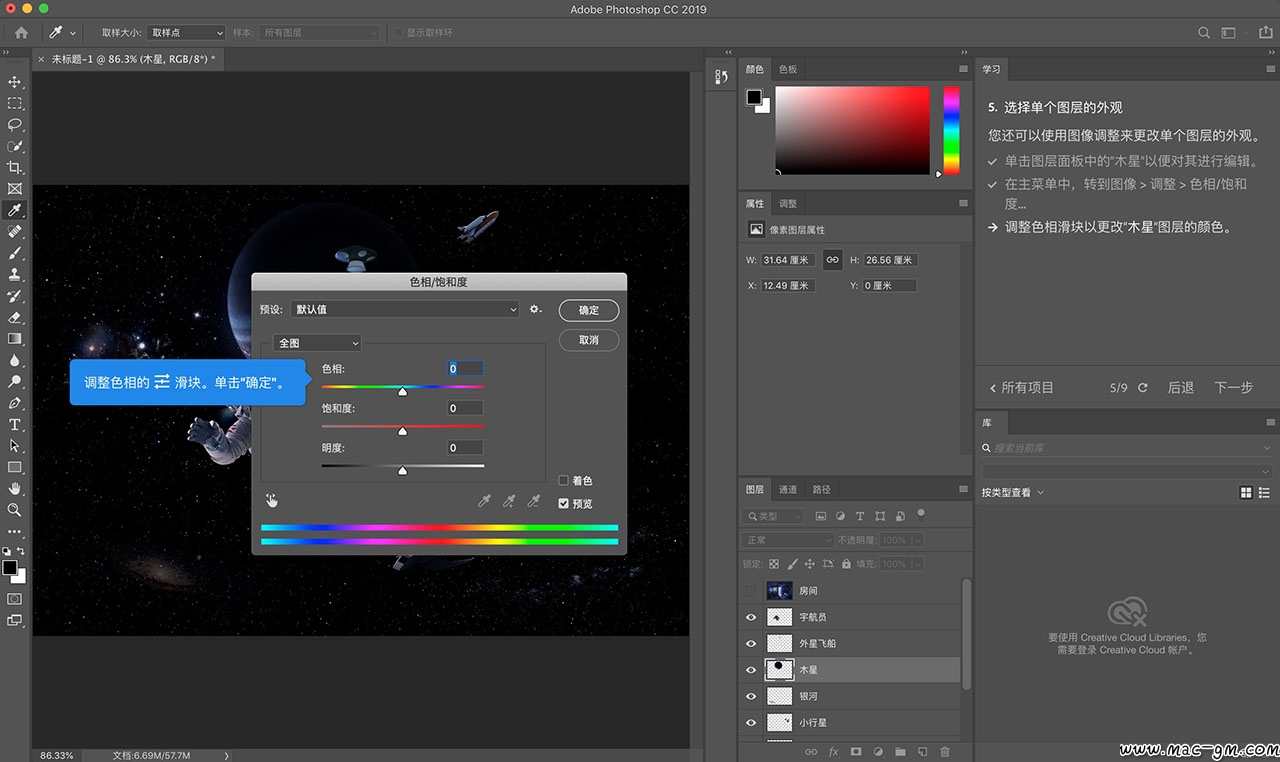This screenshot has width=1280, height=762.
Task: Hide the 小行星 layer
Action: [751, 722]
